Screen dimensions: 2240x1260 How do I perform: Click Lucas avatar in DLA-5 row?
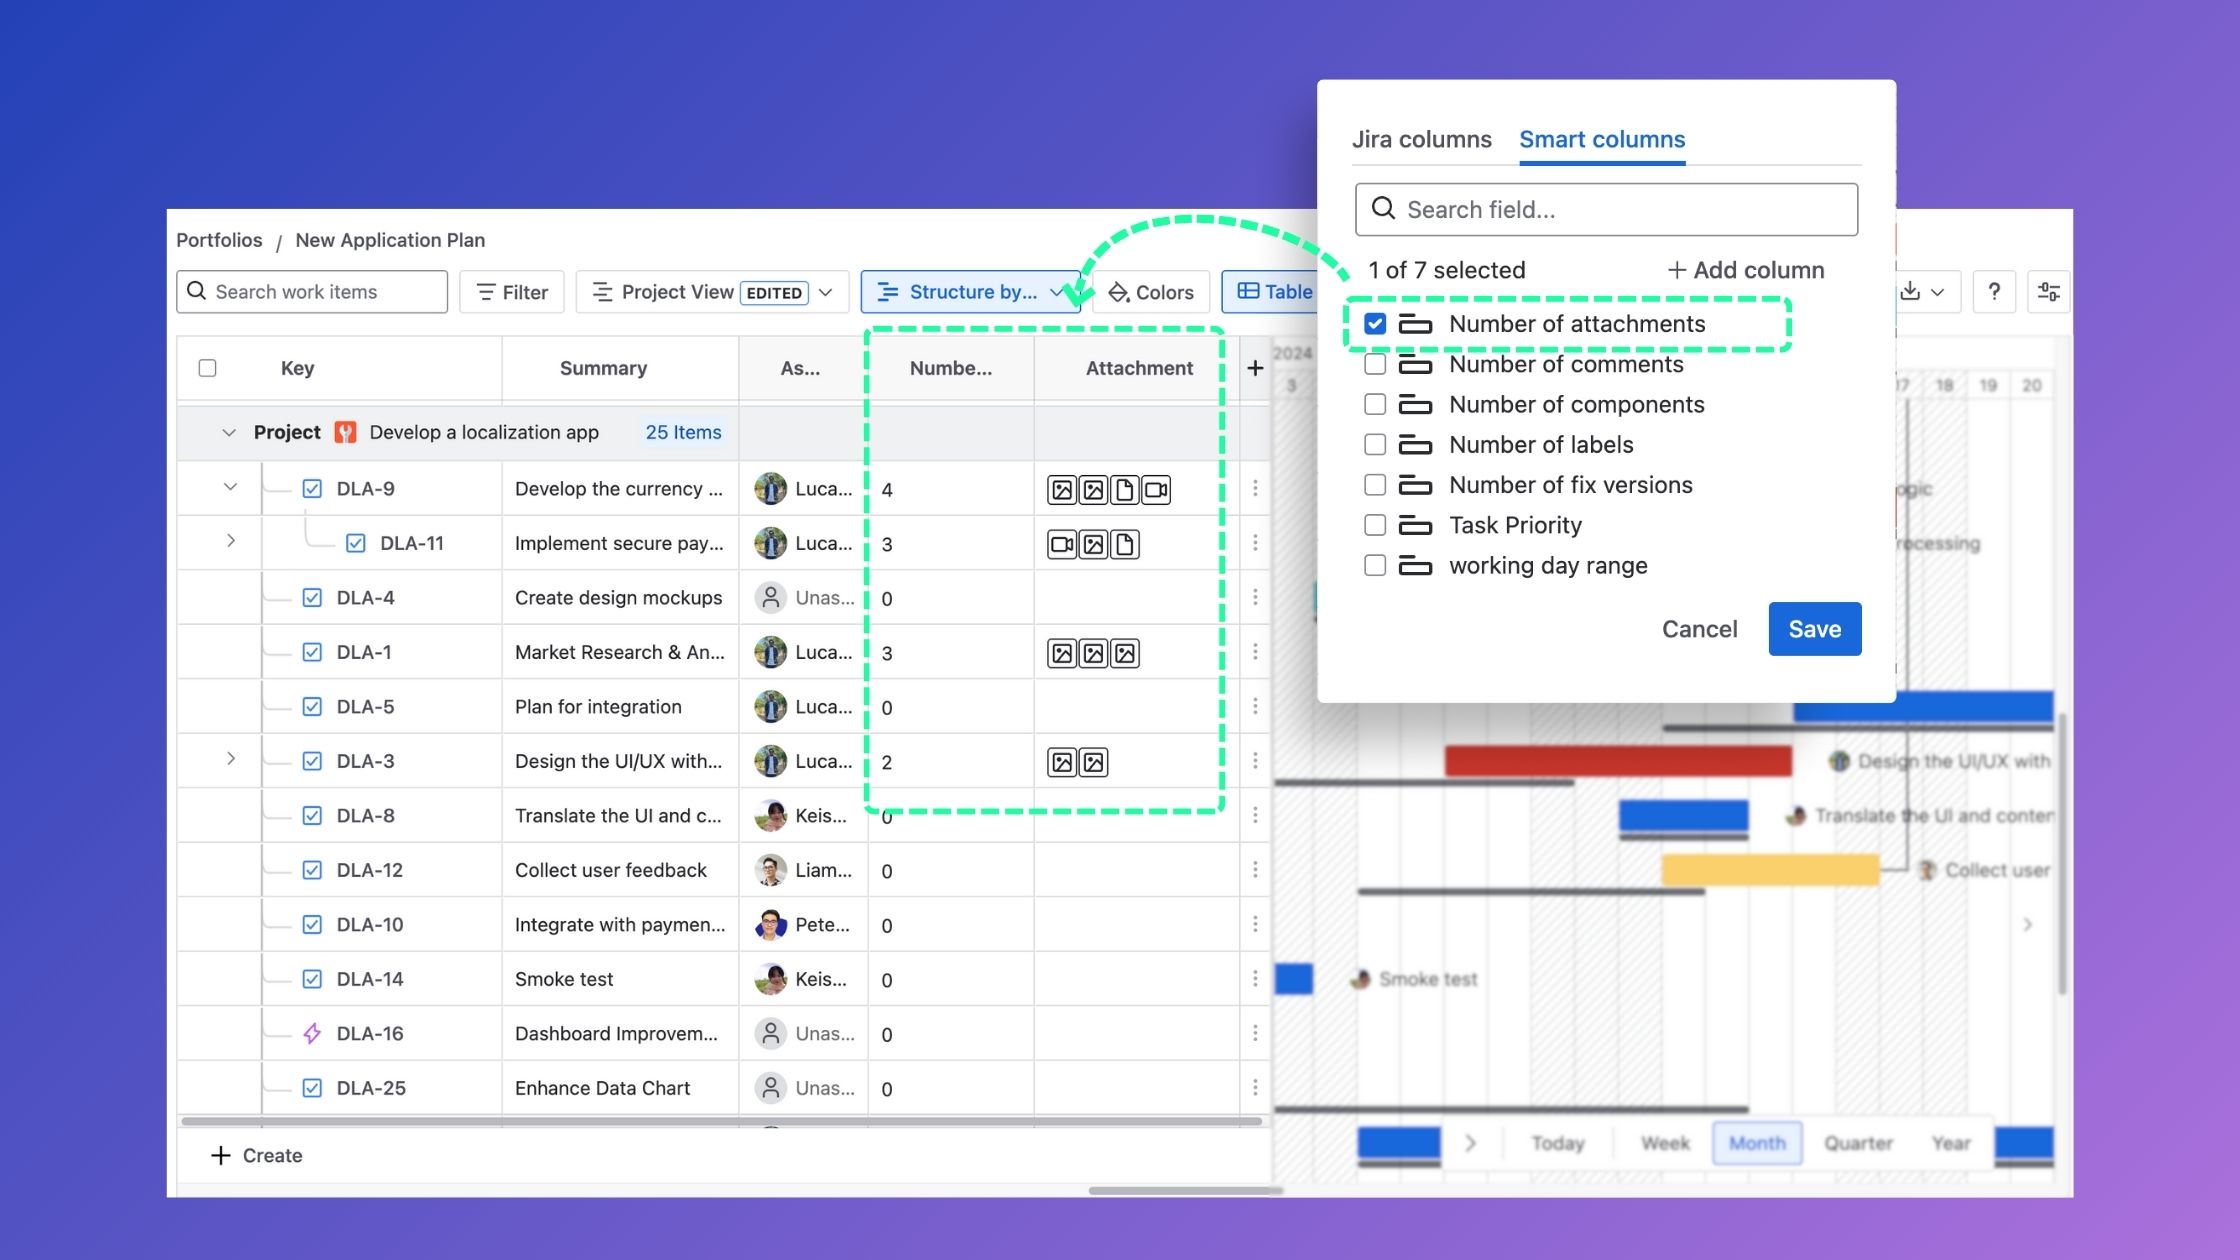click(770, 707)
